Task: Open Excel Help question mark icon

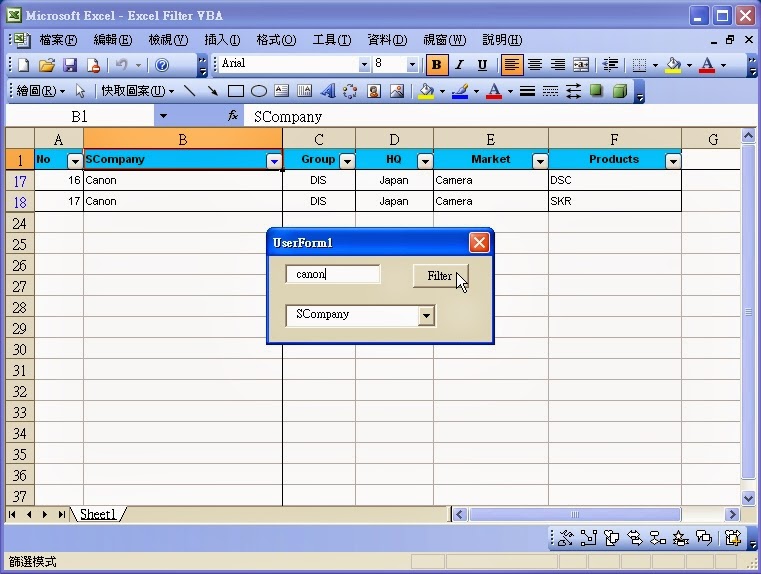Action: click(162, 65)
